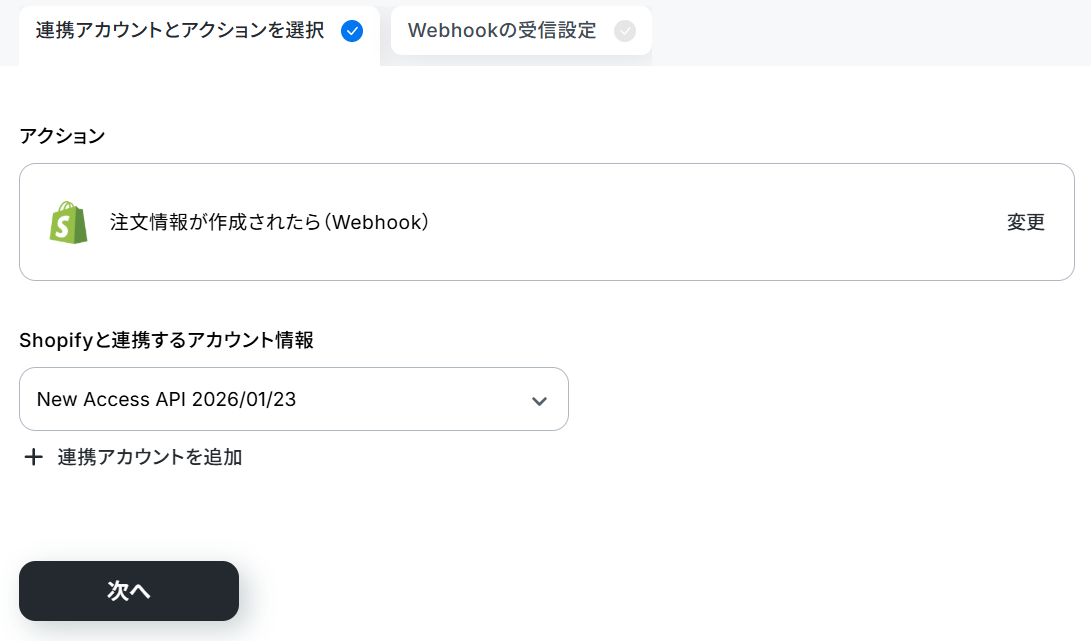Click the 変更 link in the action card
Viewport: 1091px width, 641px height.
point(1026,222)
